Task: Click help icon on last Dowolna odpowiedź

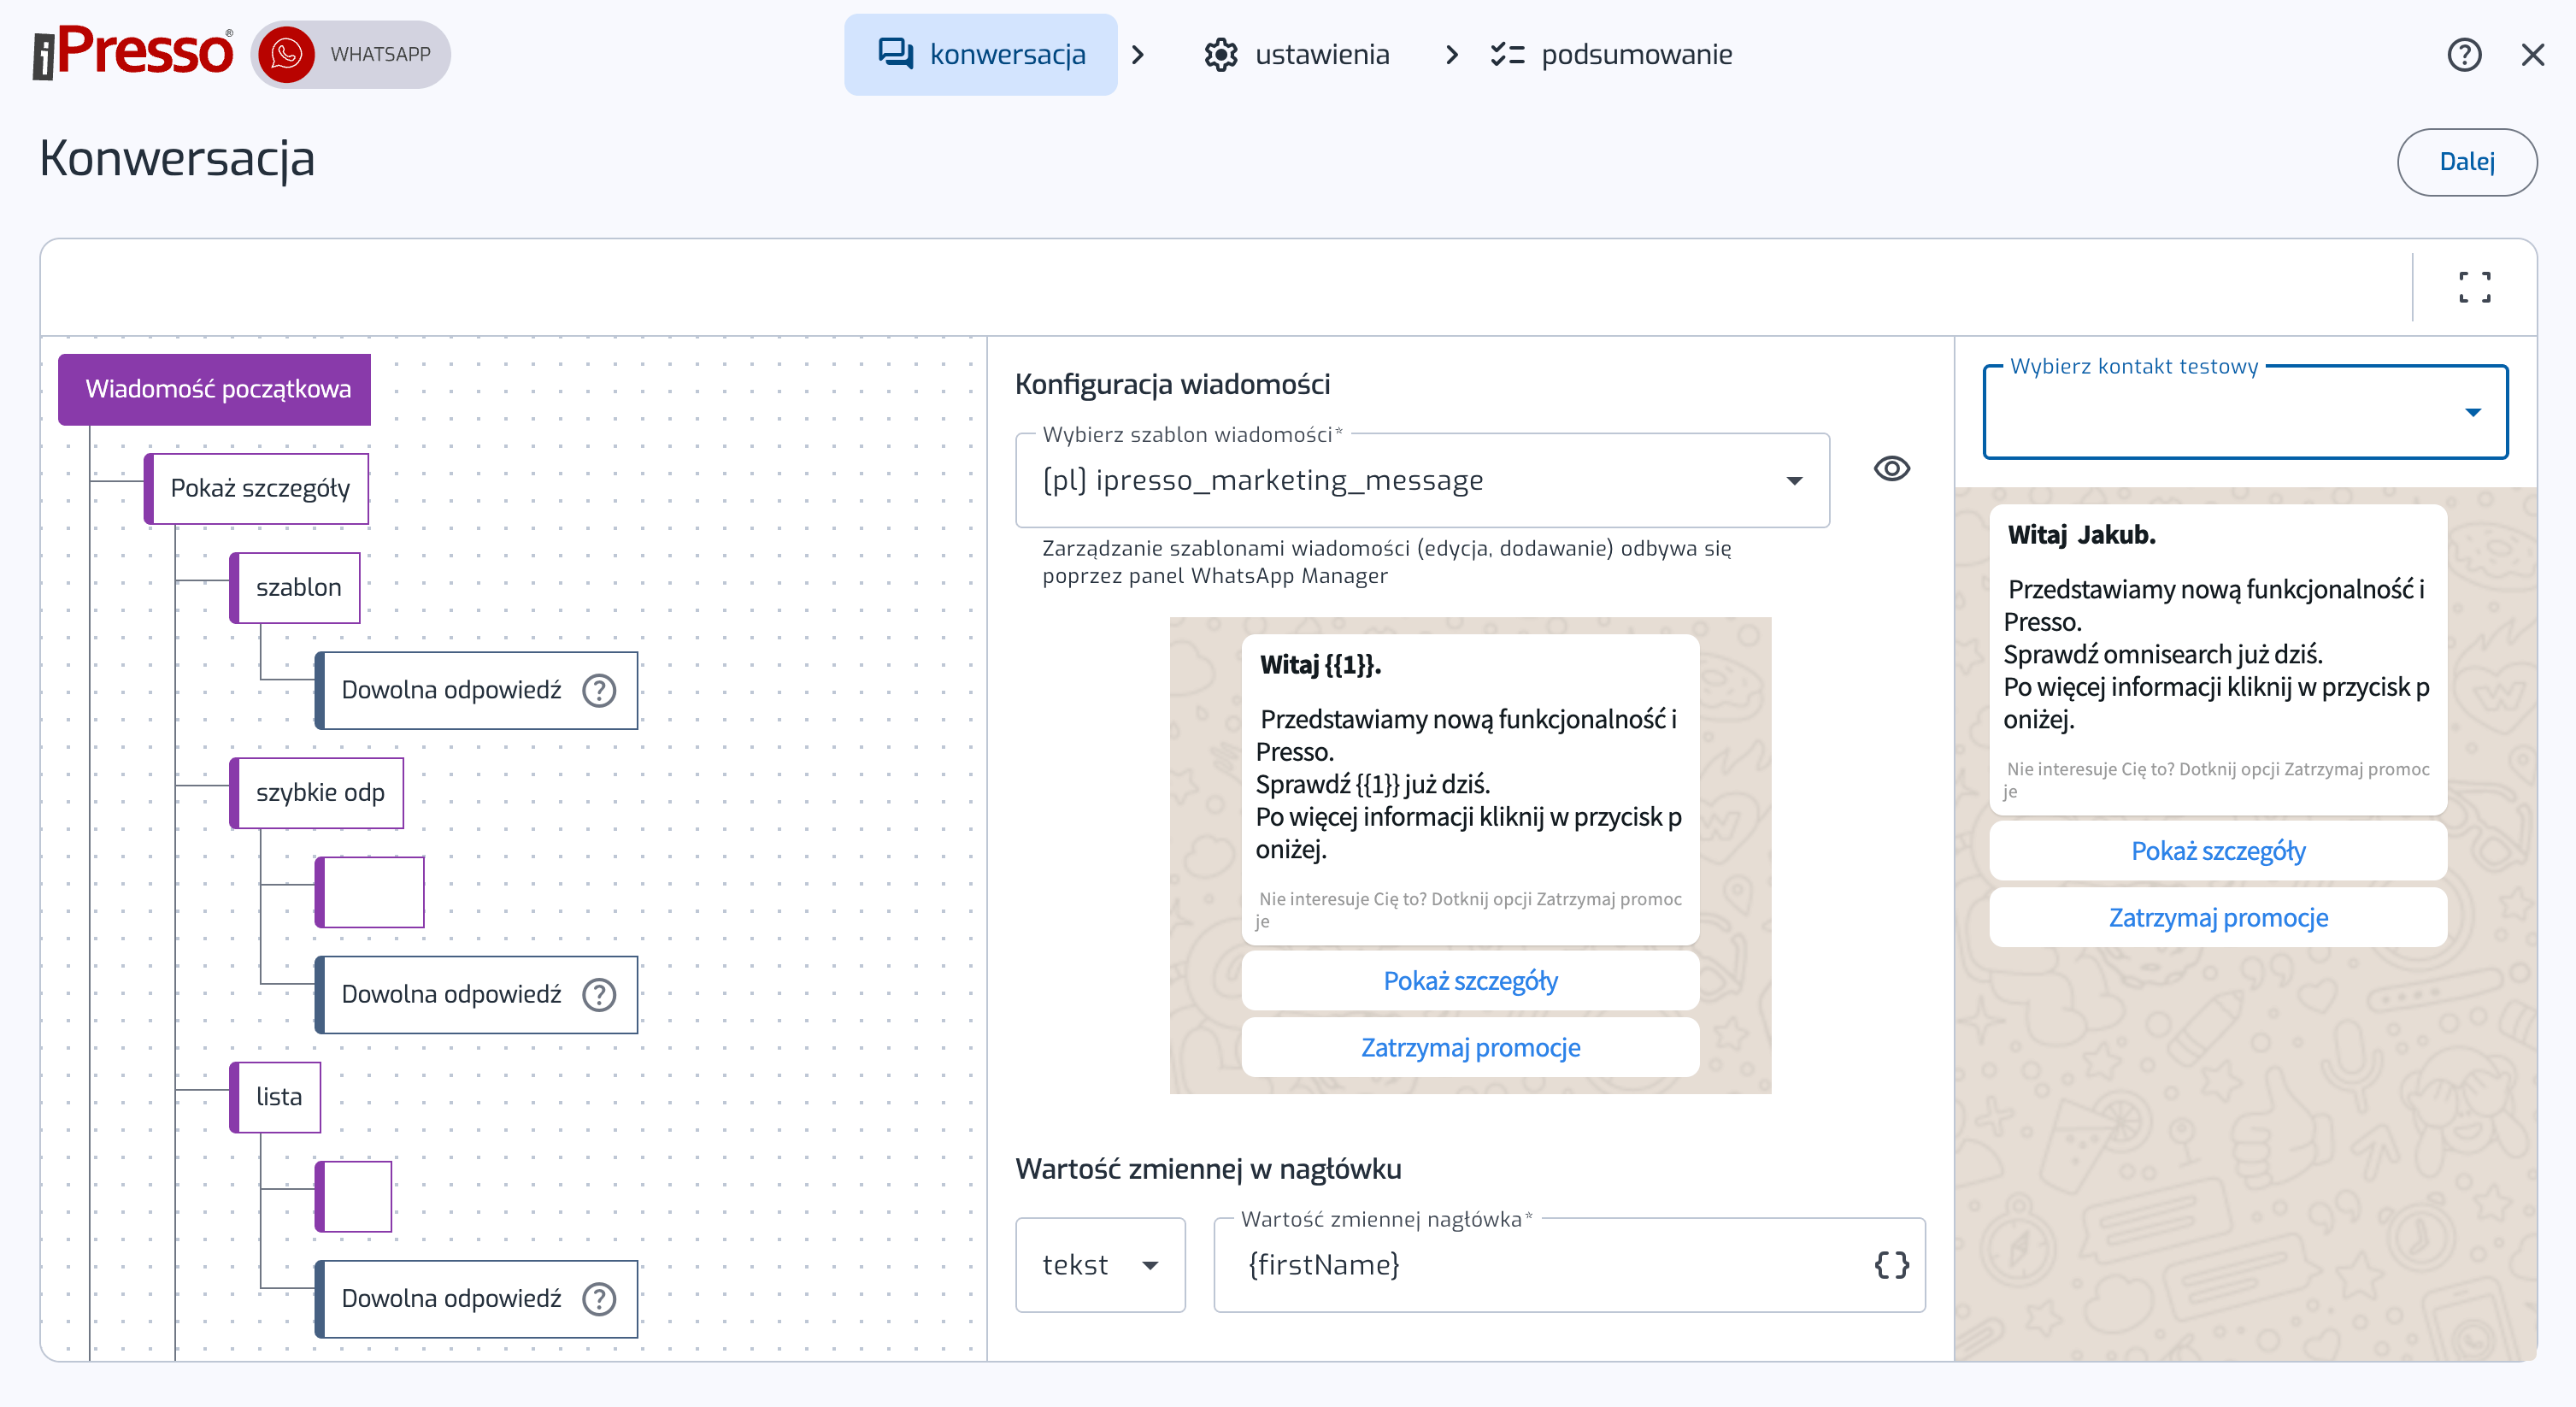Action: (x=599, y=1299)
